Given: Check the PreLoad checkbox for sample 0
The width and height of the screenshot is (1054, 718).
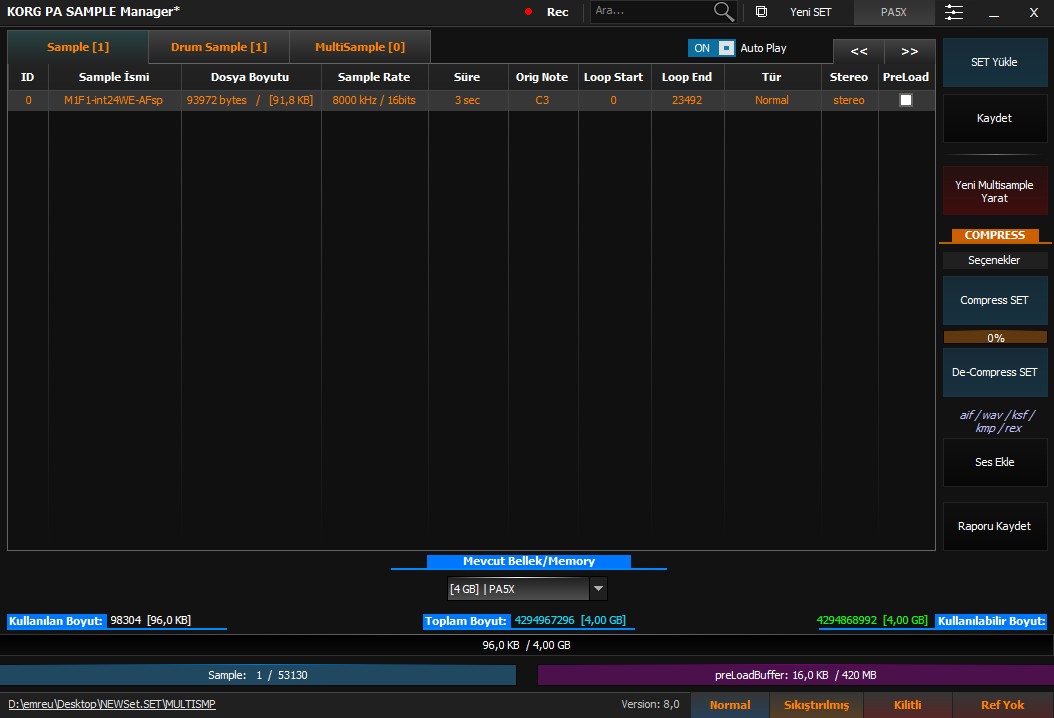Looking at the screenshot, I should point(906,100).
